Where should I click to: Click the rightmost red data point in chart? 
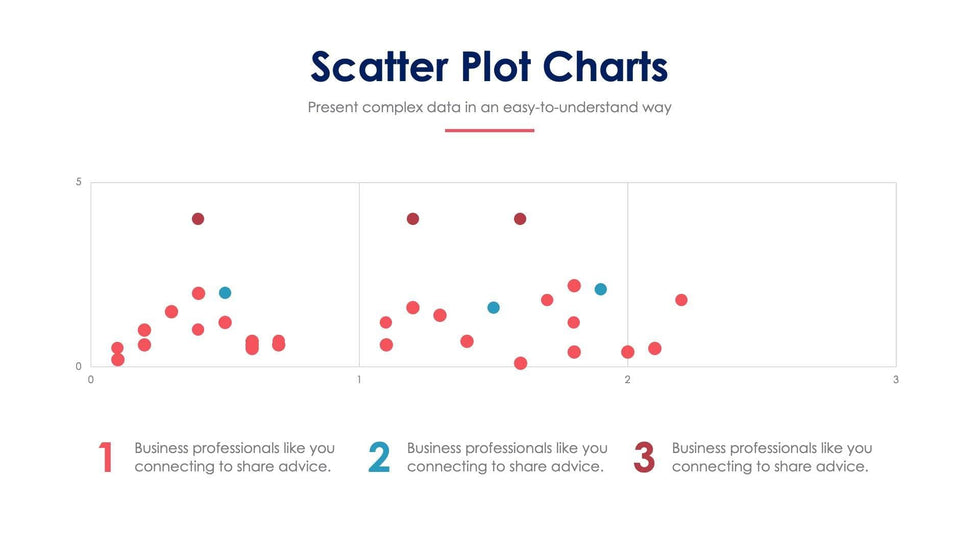[x=681, y=300]
